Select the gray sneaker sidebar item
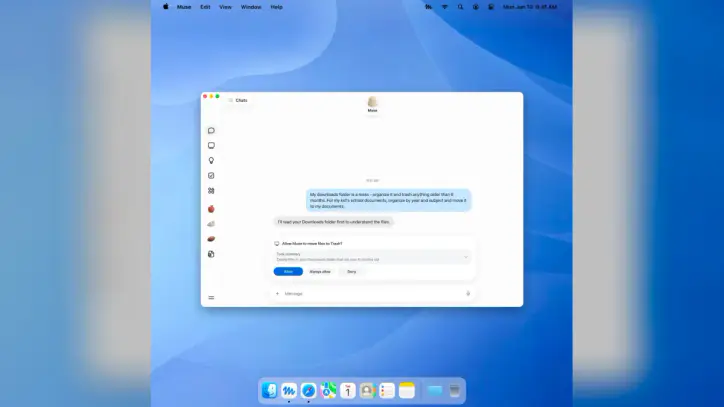Screen dimensions: 724x407 [211, 224]
